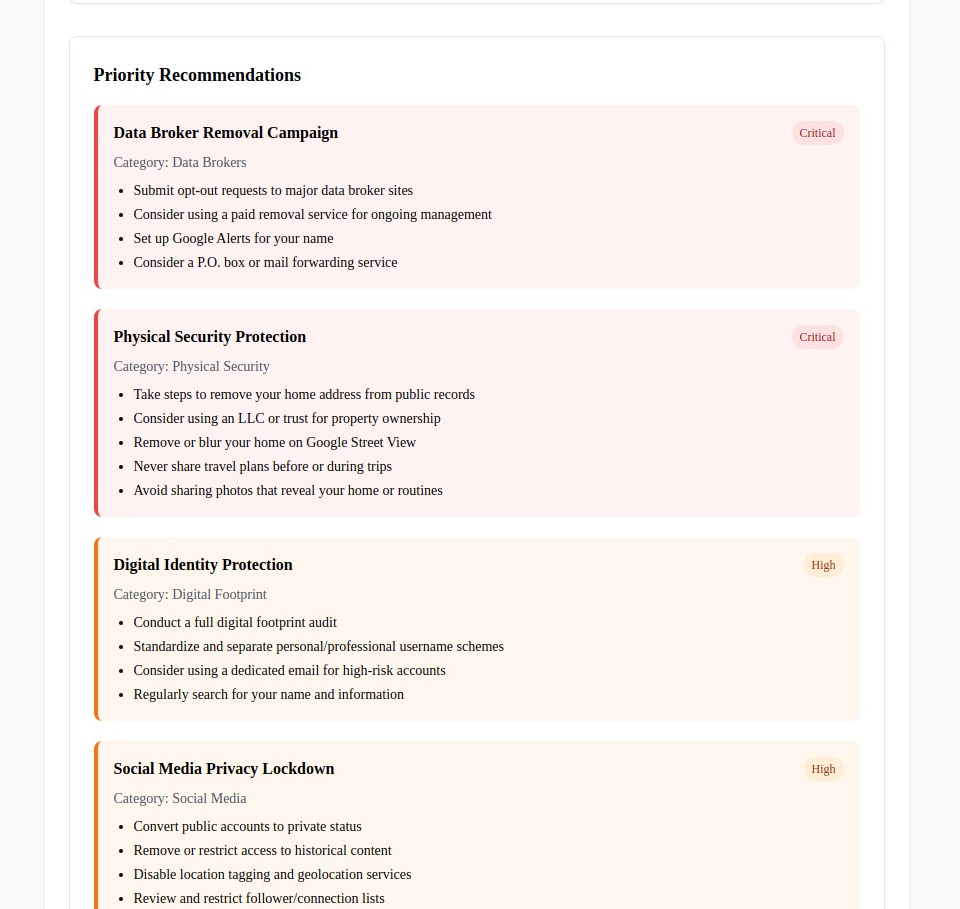Screen dimensions: 960x909
Task: Click 'Submit opt-out requests to major data broker sites'
Action: tap(273, 190)
